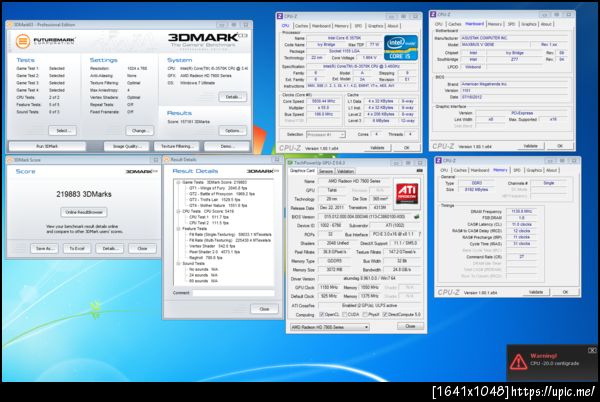Open CPU tab in CPU-Z memory window
The width and height of the screenshot is (600, 402).
pos(443,170)
